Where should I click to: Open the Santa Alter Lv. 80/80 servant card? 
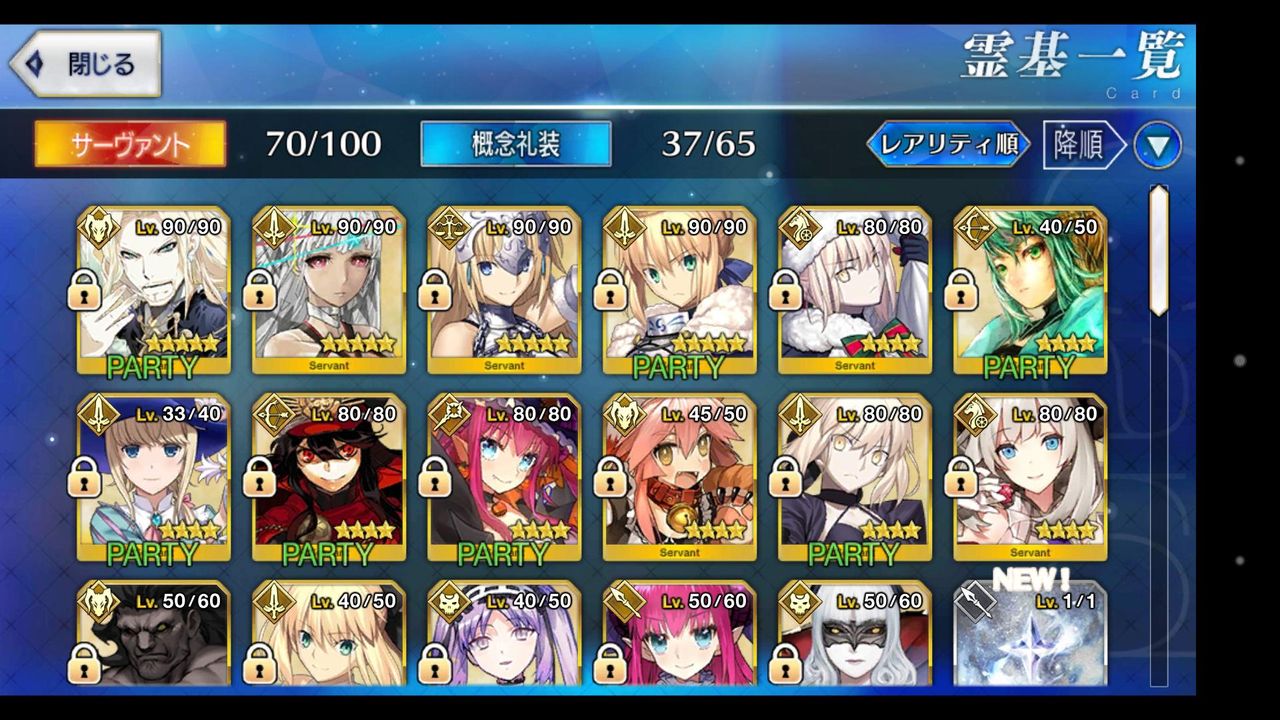tap(855, 290)
